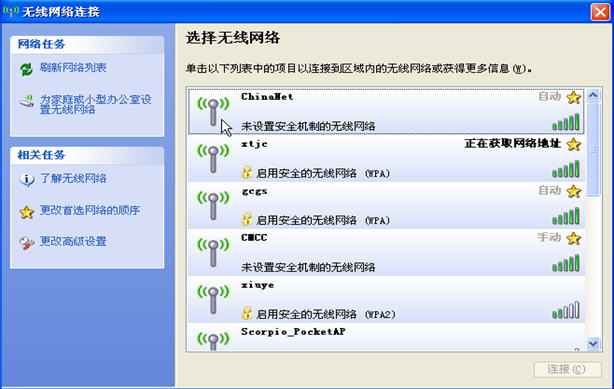Click the network list scroll up arrow
Screen dimensions: 614x389
point(593,95)
